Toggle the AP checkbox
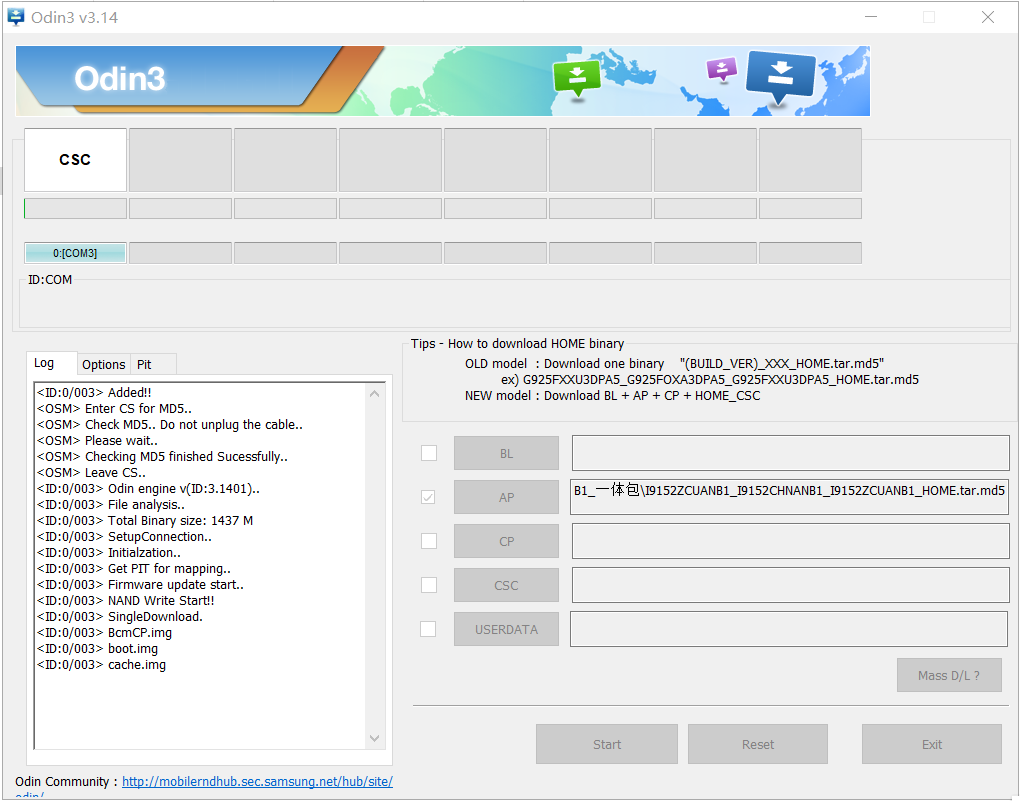1020x801 pixels. [428, 497]
